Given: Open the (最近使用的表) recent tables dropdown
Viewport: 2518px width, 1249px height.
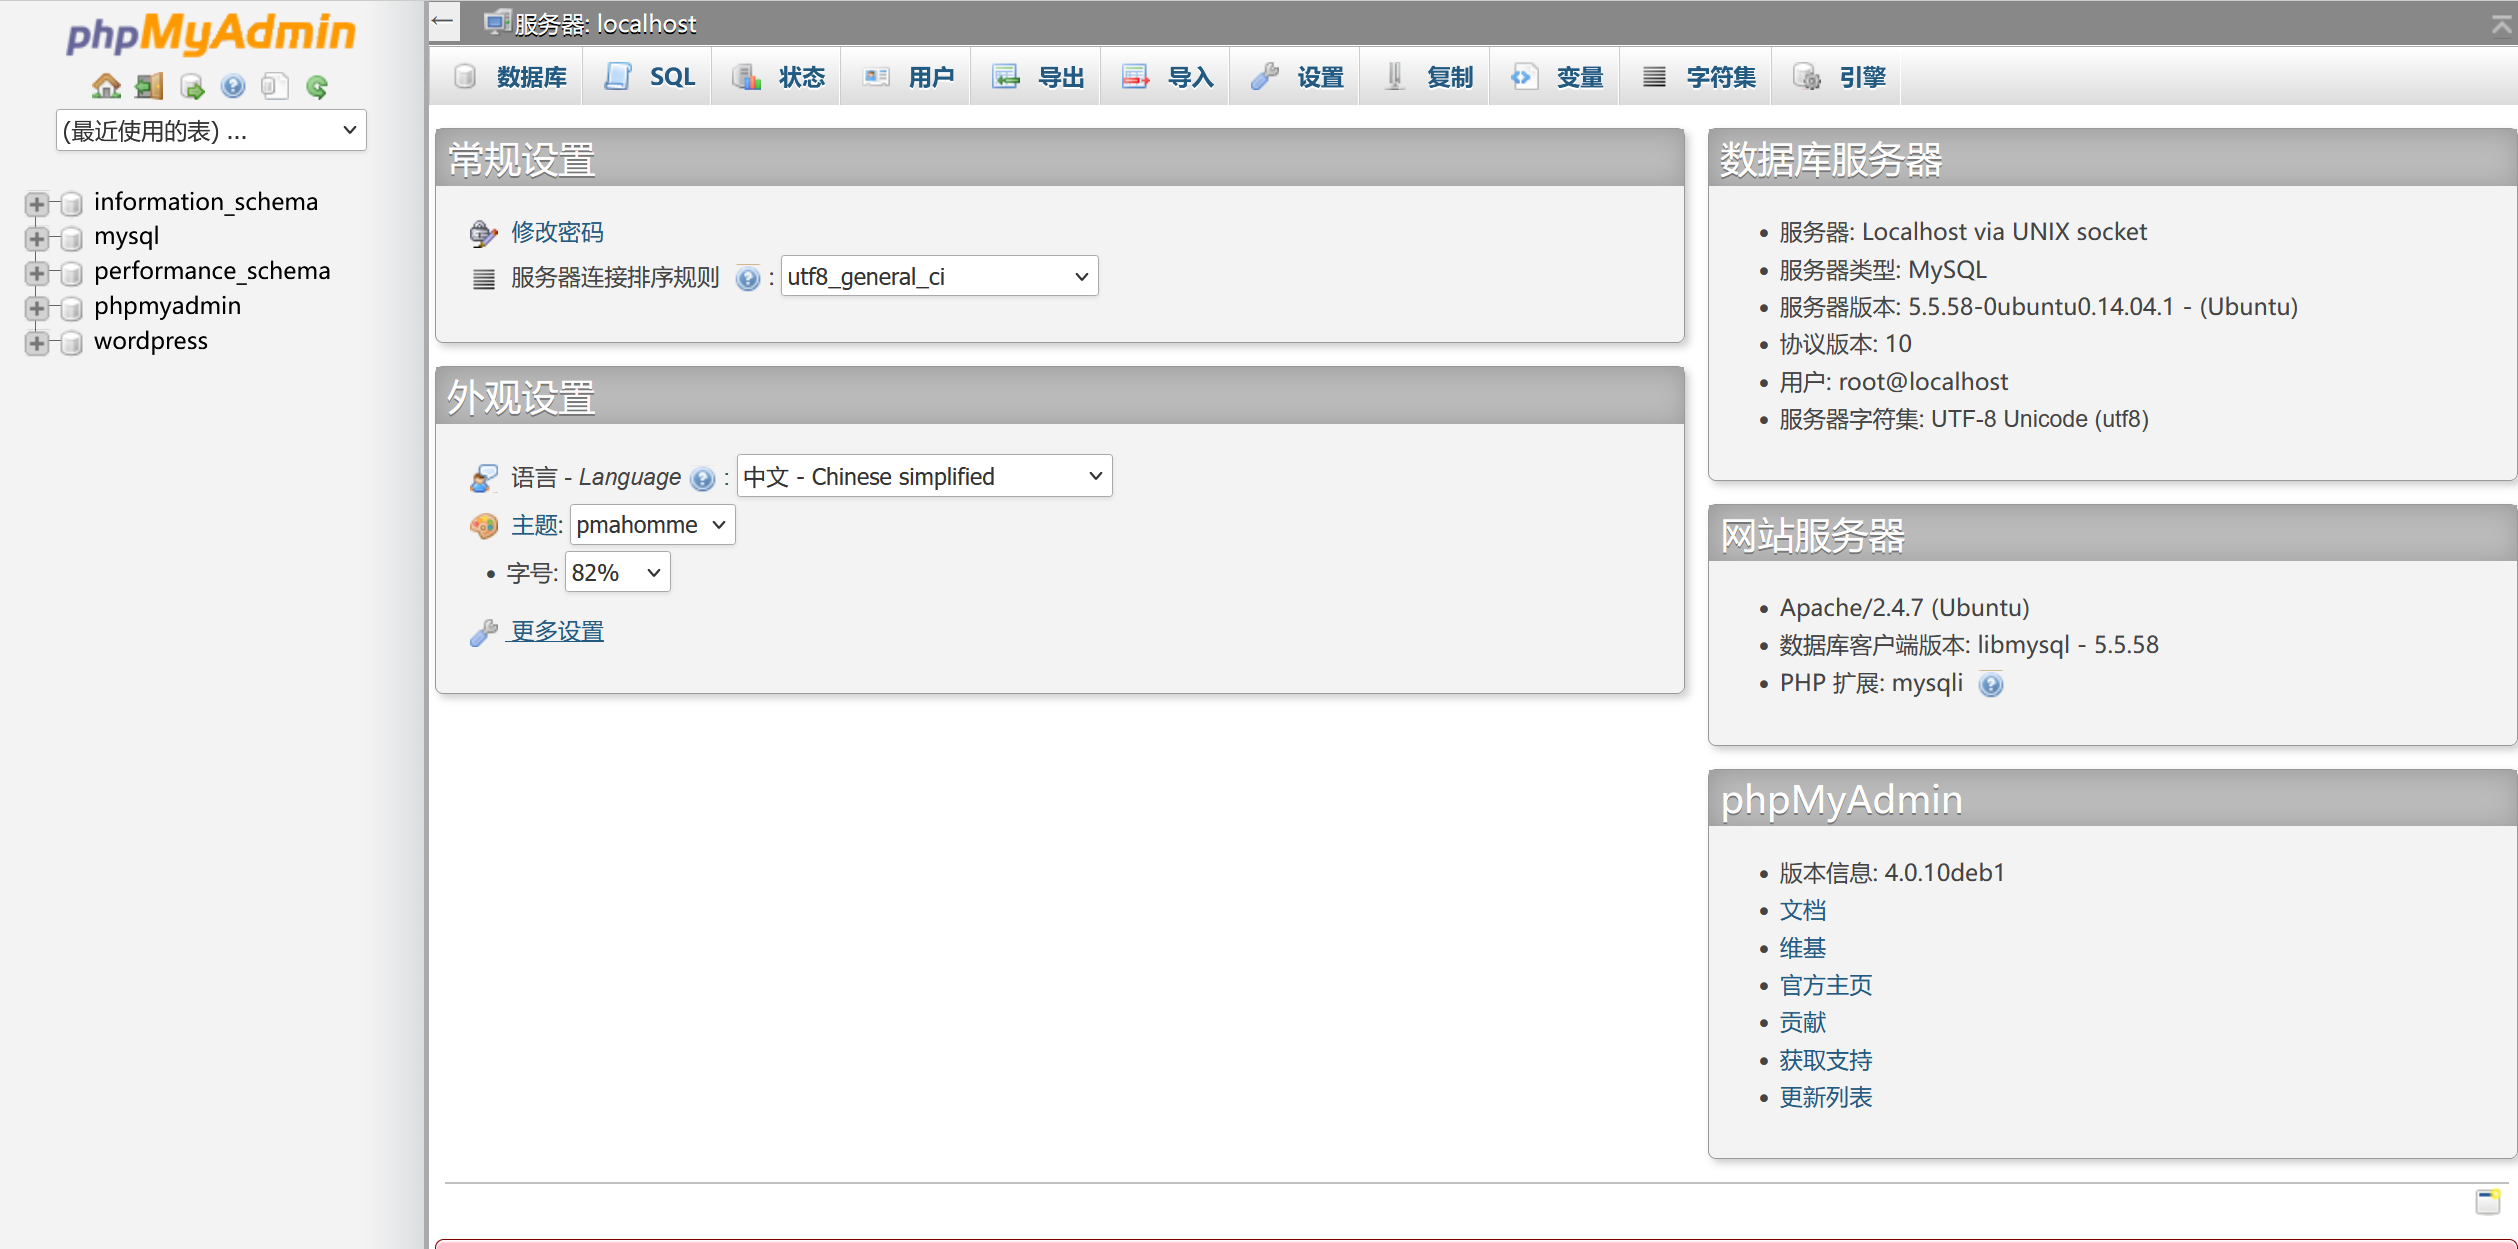Looking at the screenshot, I should pyautogui.click(x=211, y=130).
